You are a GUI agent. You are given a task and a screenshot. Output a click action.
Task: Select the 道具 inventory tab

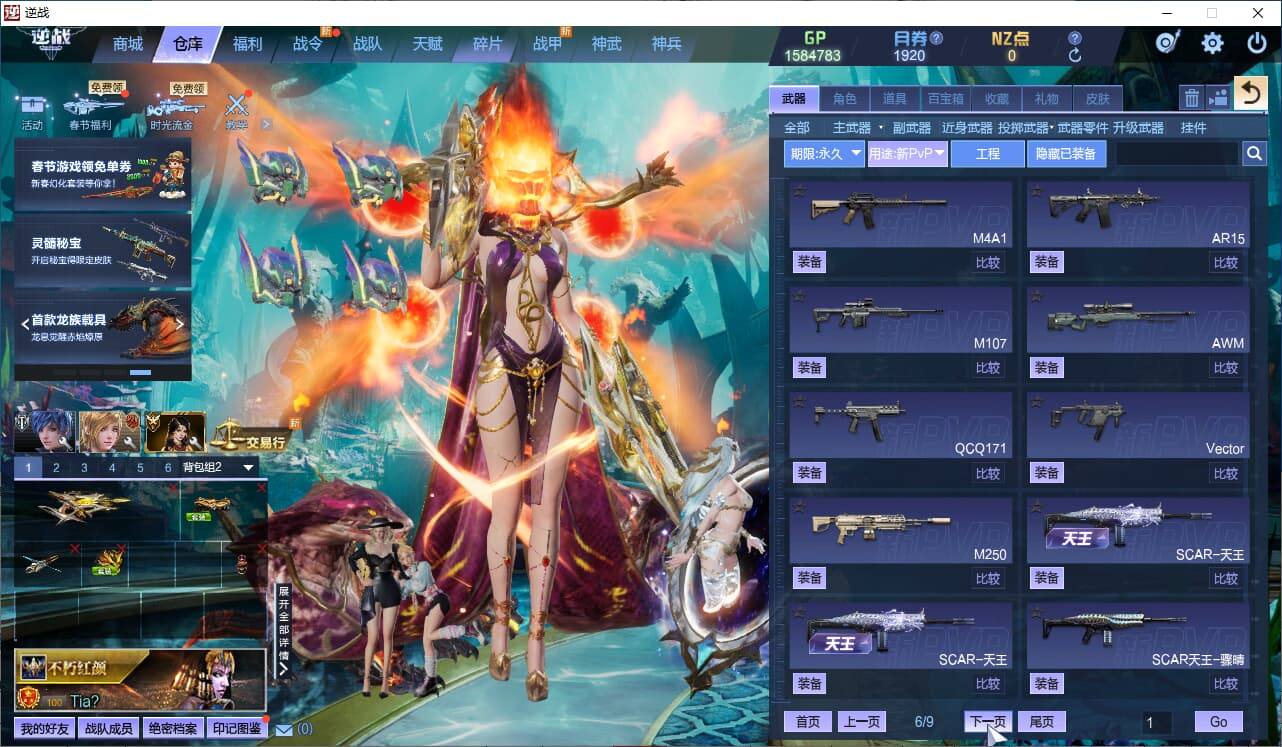894,98
